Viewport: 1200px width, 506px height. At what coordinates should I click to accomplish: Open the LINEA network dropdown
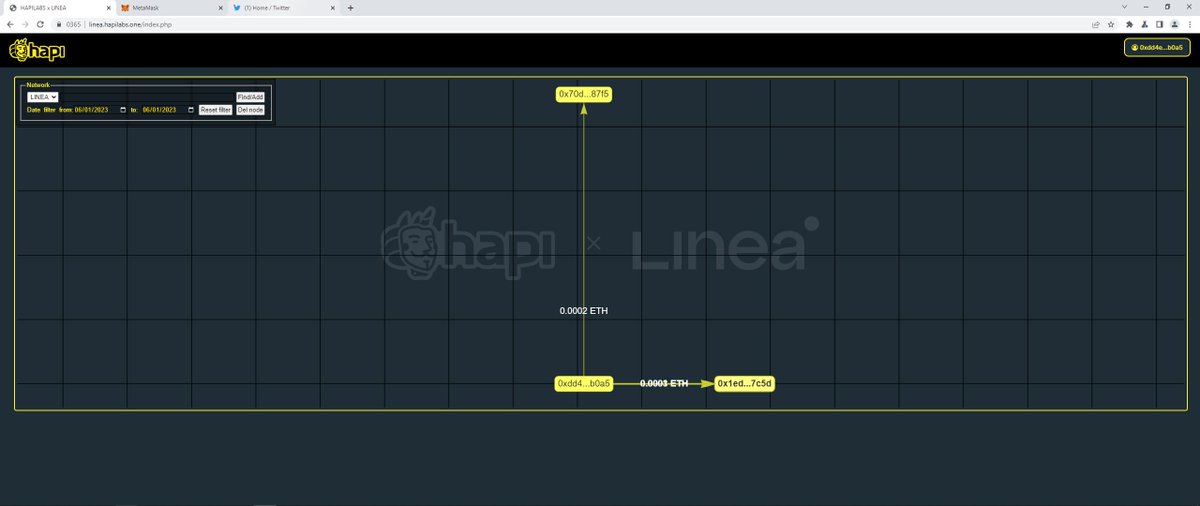point(42,97)
